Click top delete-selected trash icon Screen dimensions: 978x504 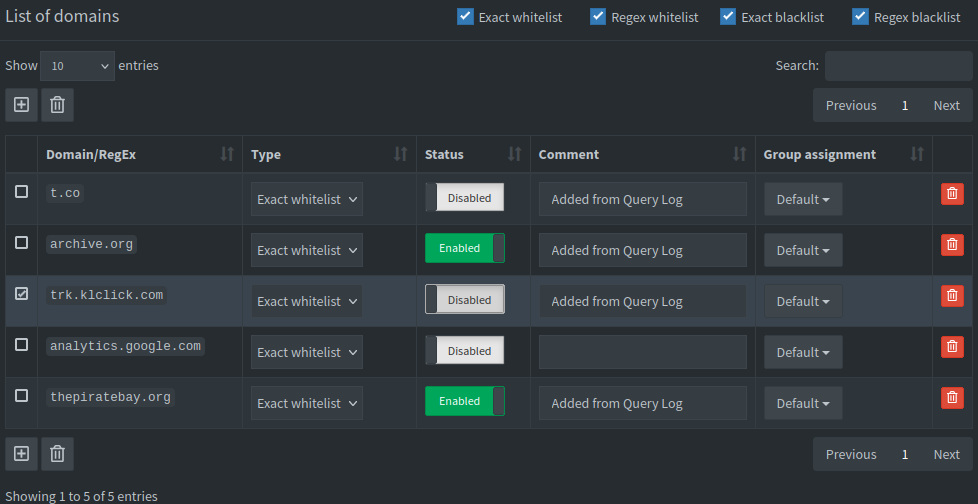57,105
